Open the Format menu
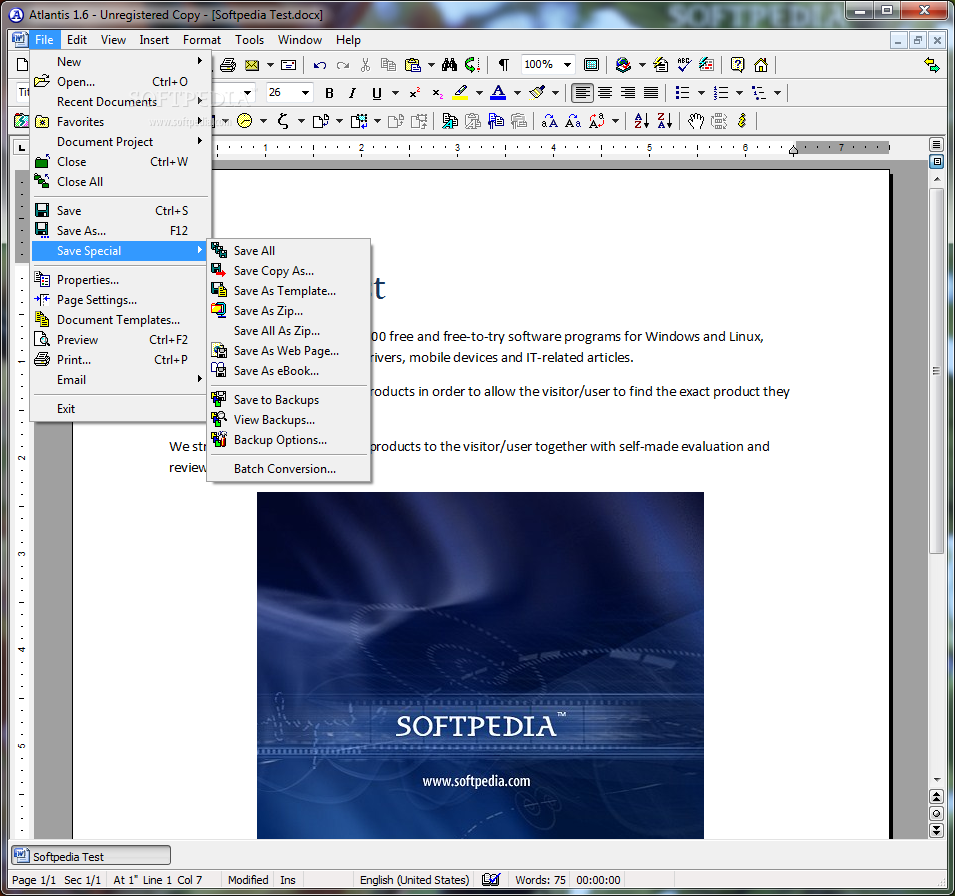This screenshot has height=896, width=955. (202, 40)
